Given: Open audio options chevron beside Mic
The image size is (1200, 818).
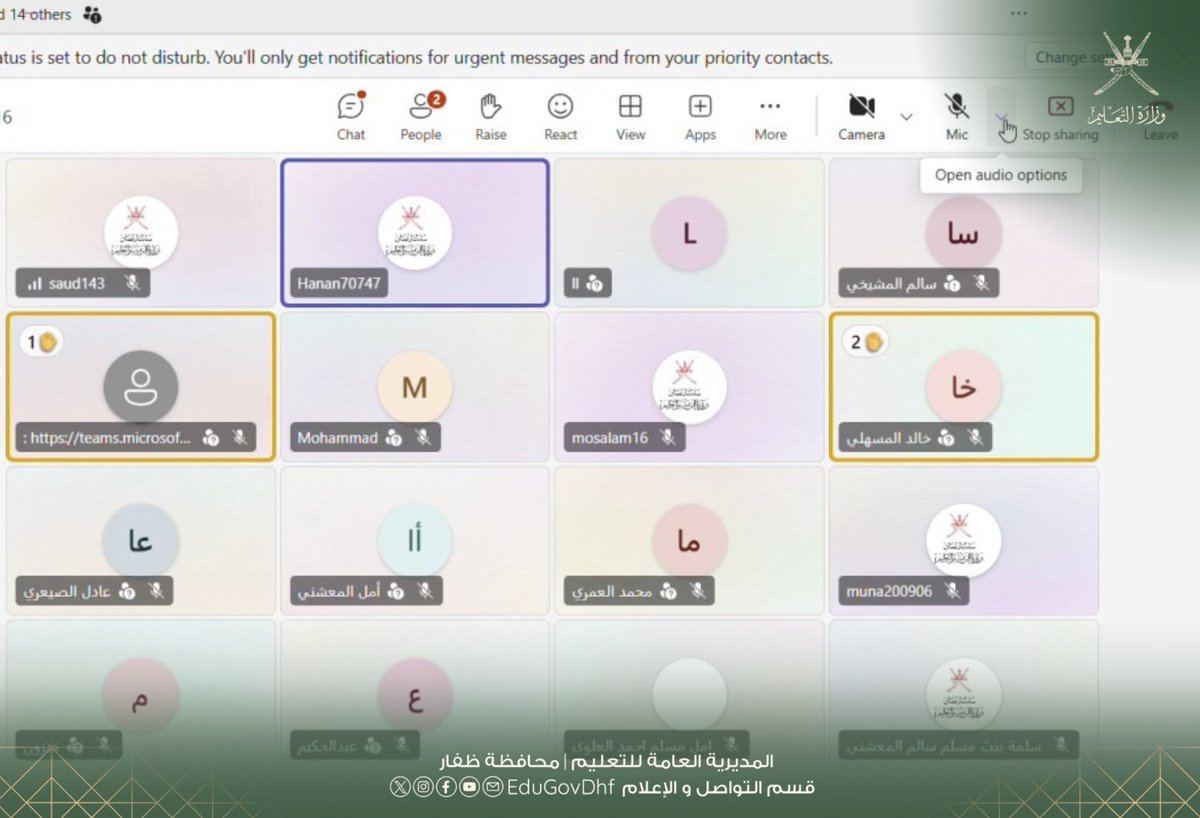Looking at the screenshot, I should click(1001, 117).
